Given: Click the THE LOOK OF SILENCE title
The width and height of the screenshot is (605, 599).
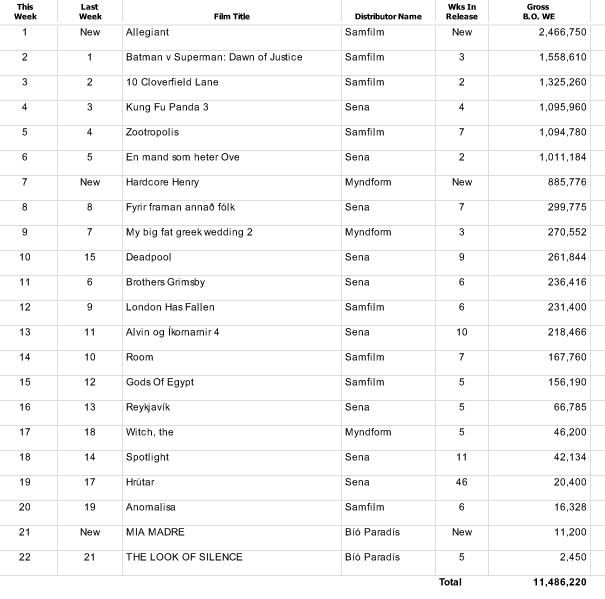Looking at the screenshot, I should tap(184, 557).
